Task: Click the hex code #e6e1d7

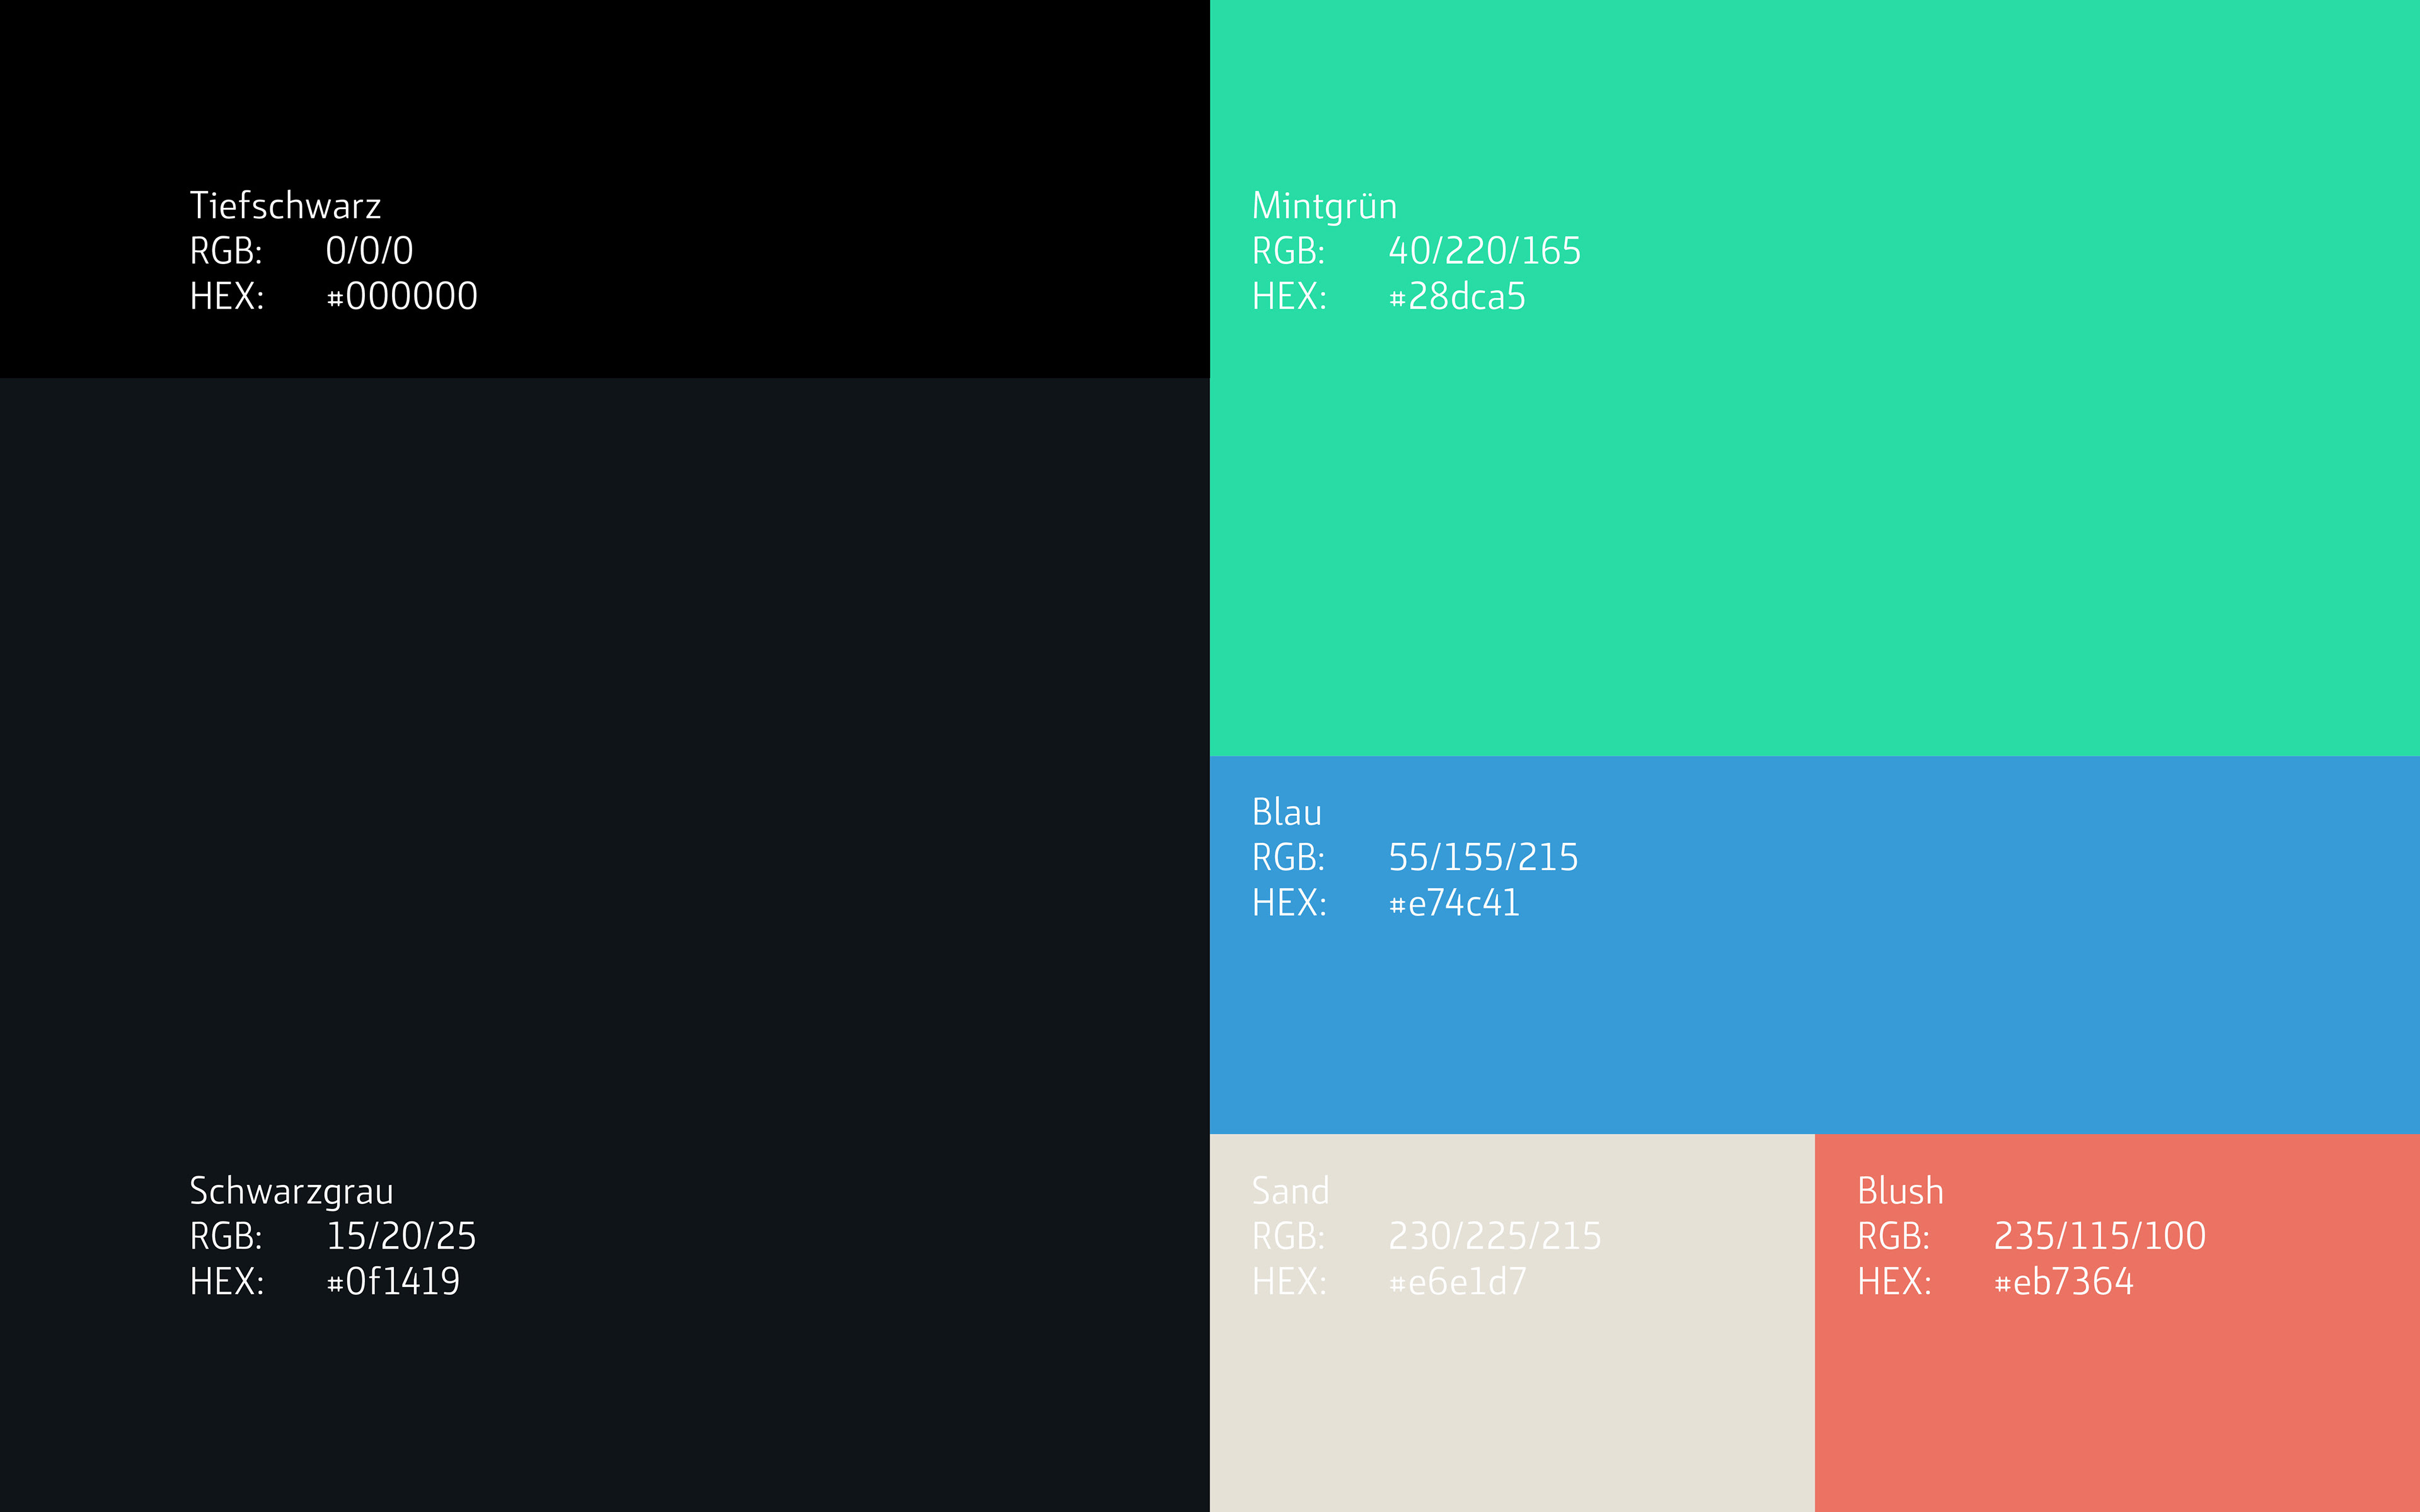Action: tap(1457, 1282)
